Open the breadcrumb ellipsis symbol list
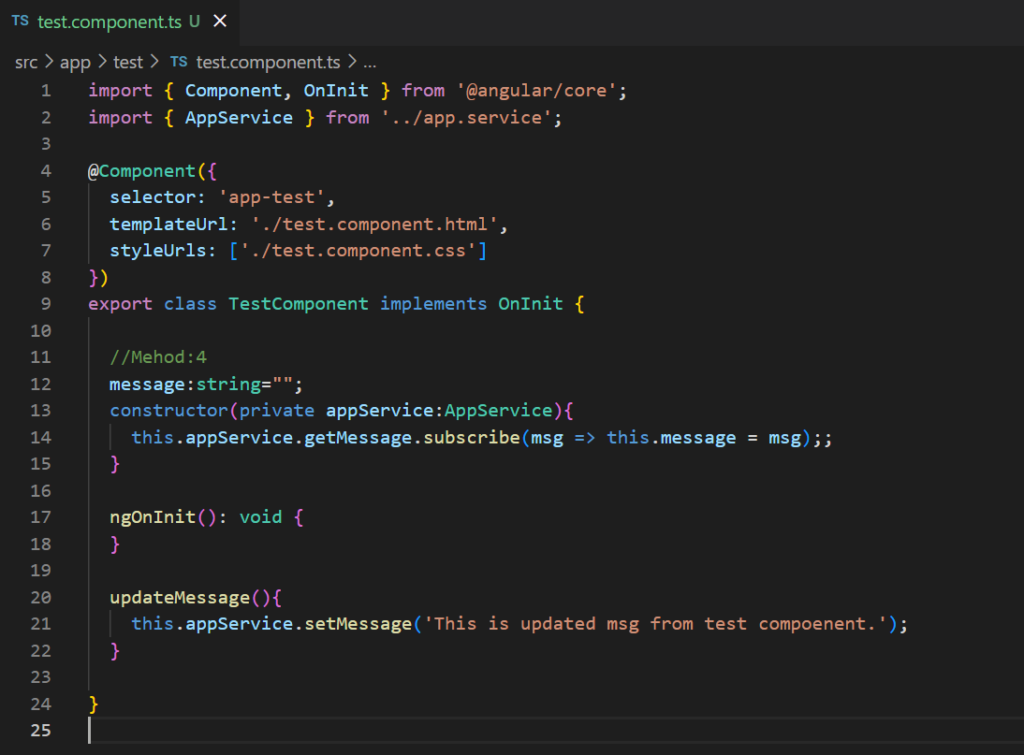This screenshot has height=755, width=1024. 370,63
